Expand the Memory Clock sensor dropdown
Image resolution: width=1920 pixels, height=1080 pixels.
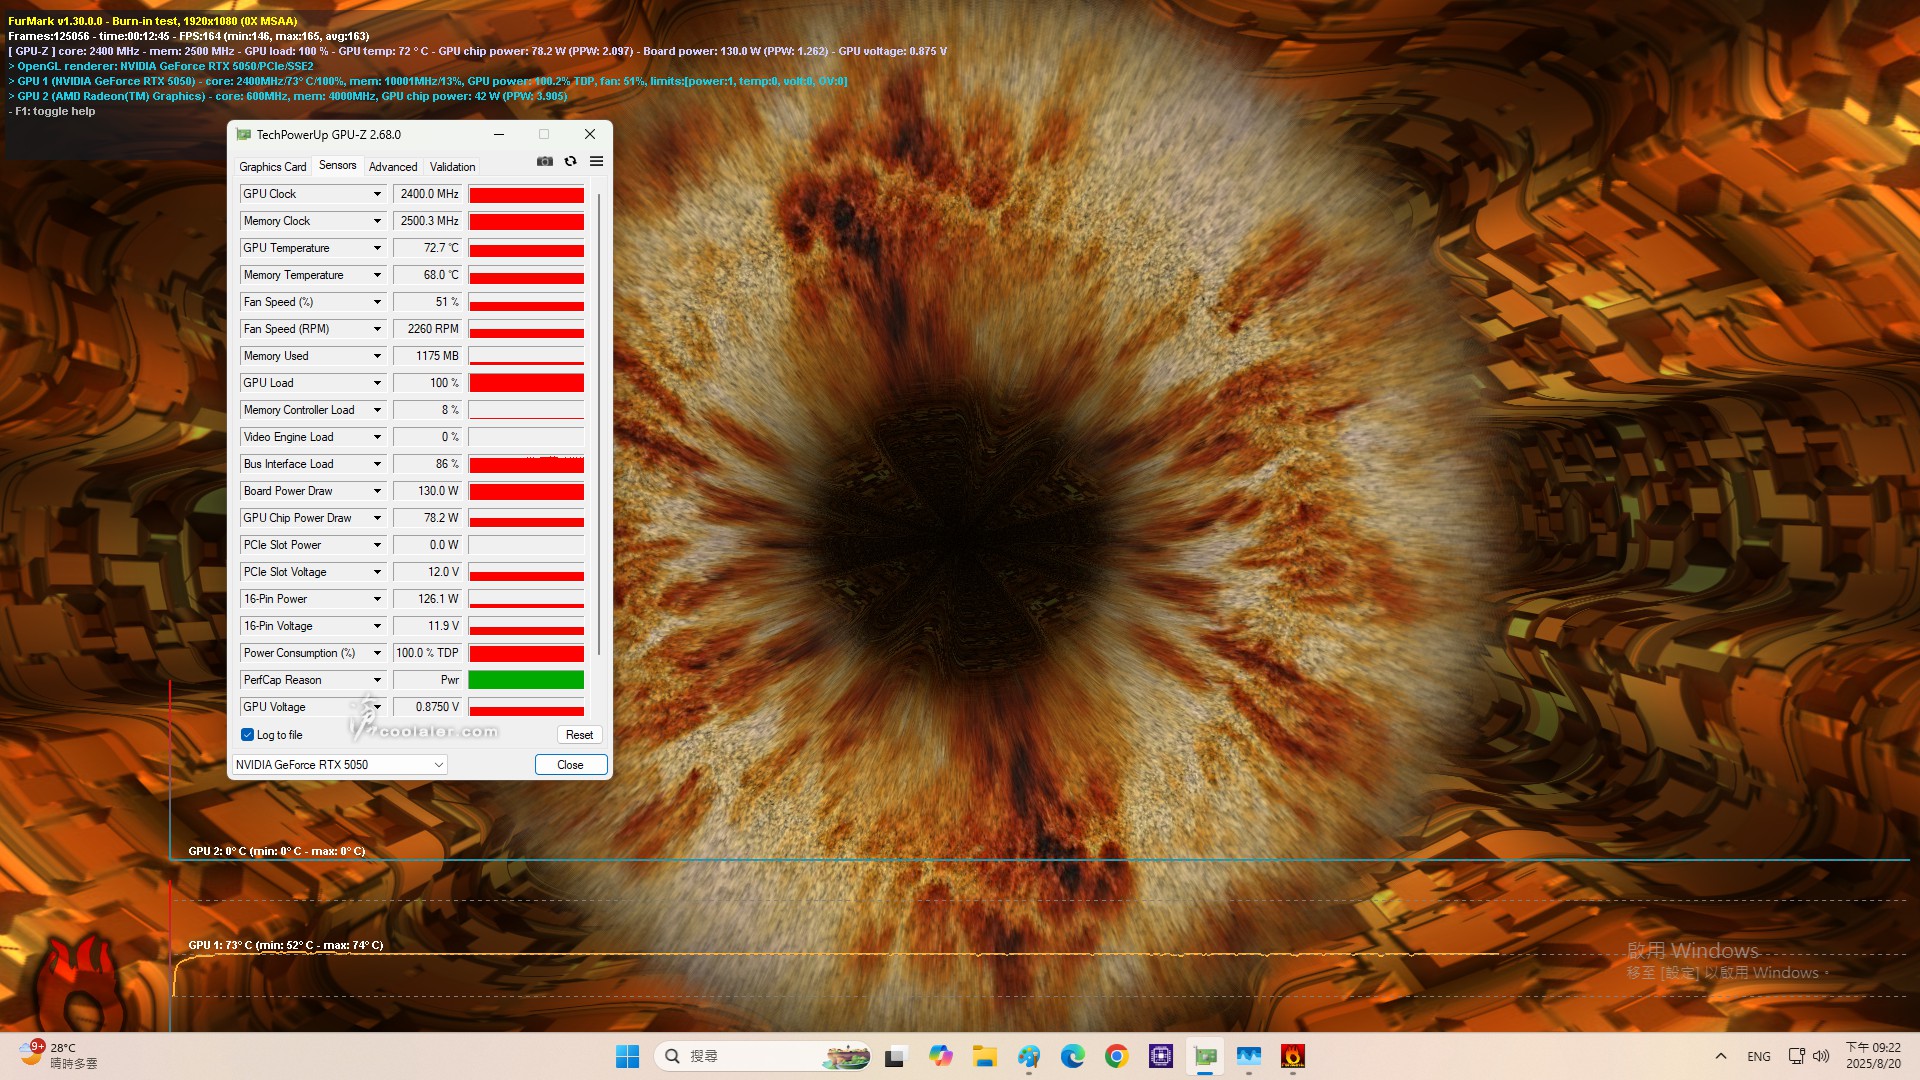pyautogui.click(x=377, y=221)
